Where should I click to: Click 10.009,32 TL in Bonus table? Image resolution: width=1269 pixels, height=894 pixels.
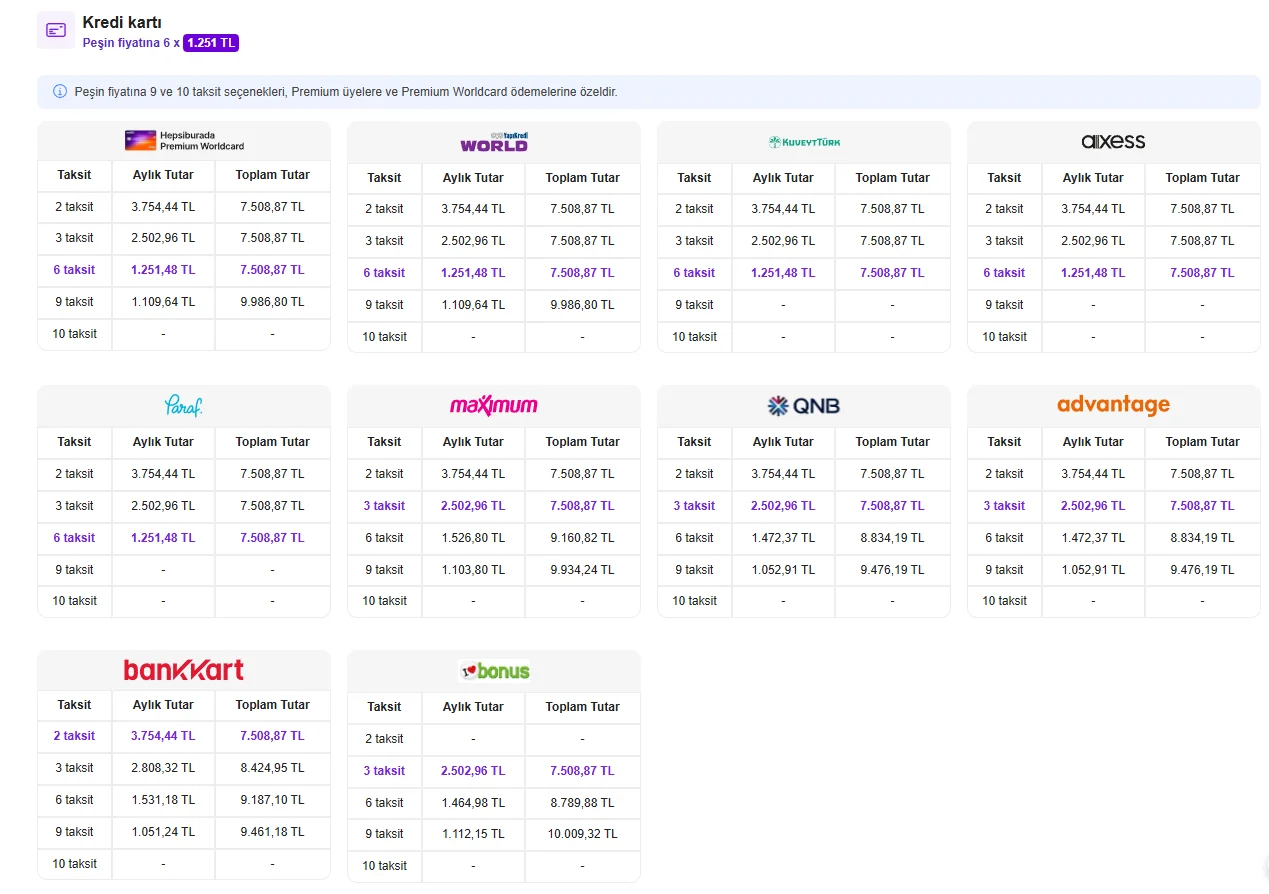point(582,834)
